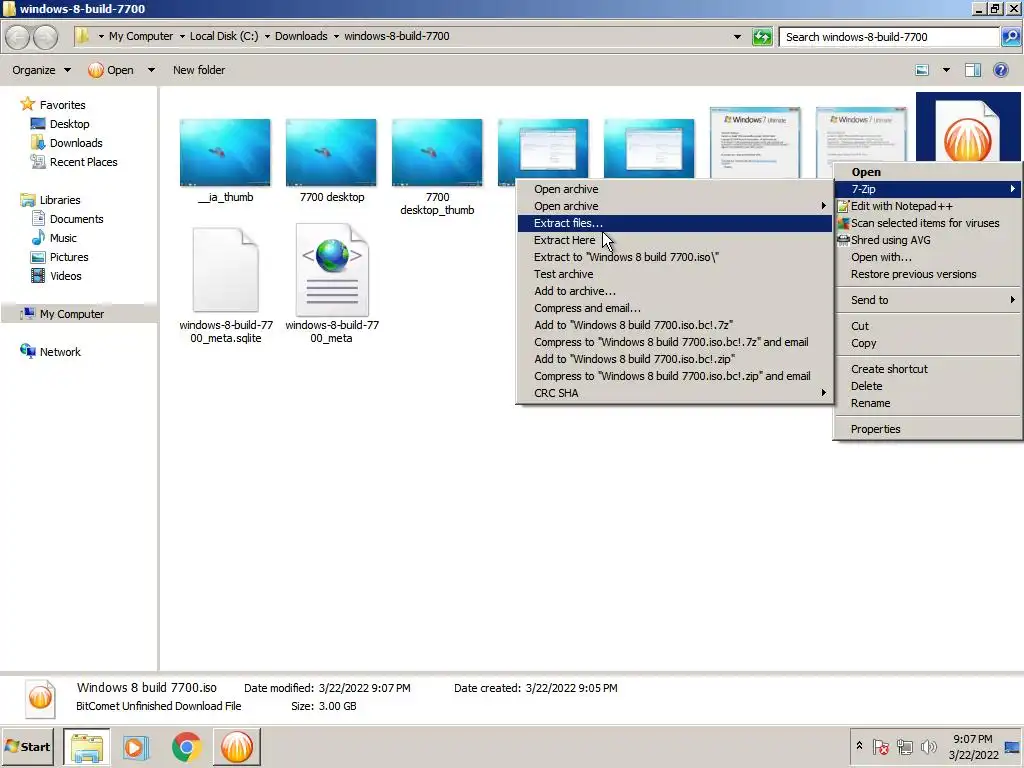Open the Help question mark icon
The image size is (1024, 768).
(x=1000, y=70)
